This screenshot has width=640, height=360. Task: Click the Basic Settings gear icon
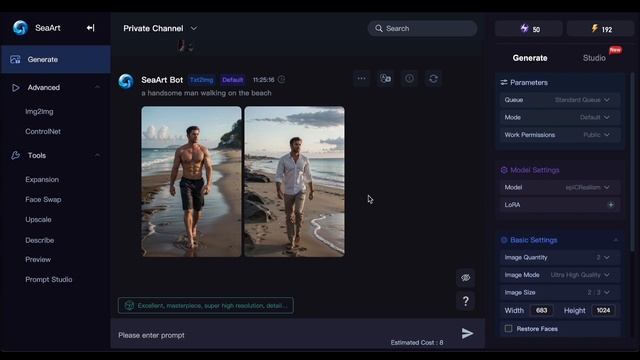(504, 240)
